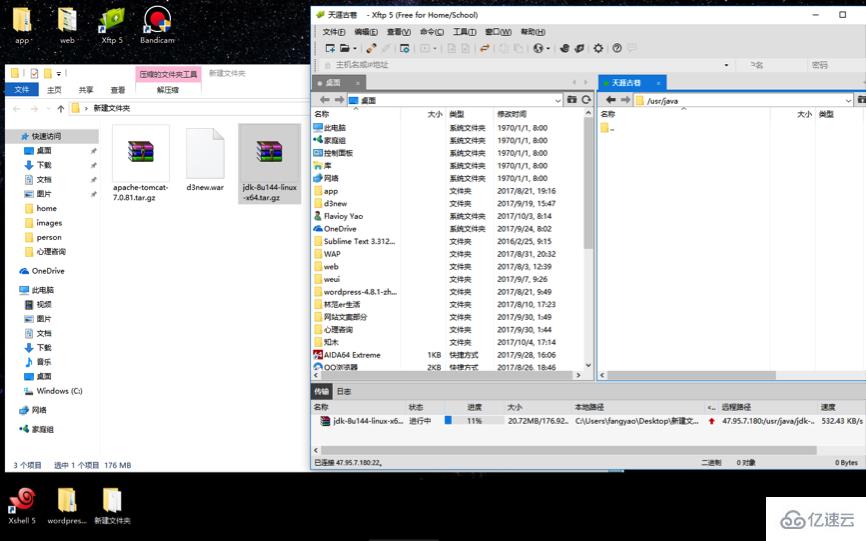The width and height of the screenshot is (866, 541).
Task: Select the jdk-8u144 transfer row name
Action: coord(362,421)
